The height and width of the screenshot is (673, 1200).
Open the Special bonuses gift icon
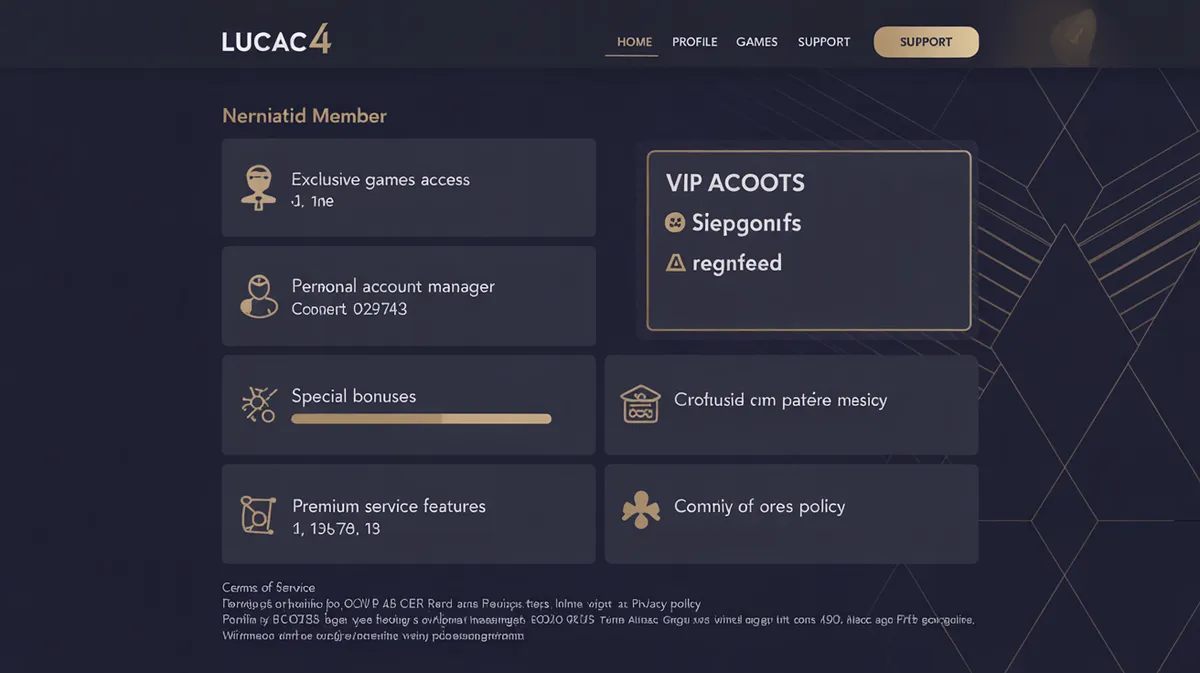259,404
